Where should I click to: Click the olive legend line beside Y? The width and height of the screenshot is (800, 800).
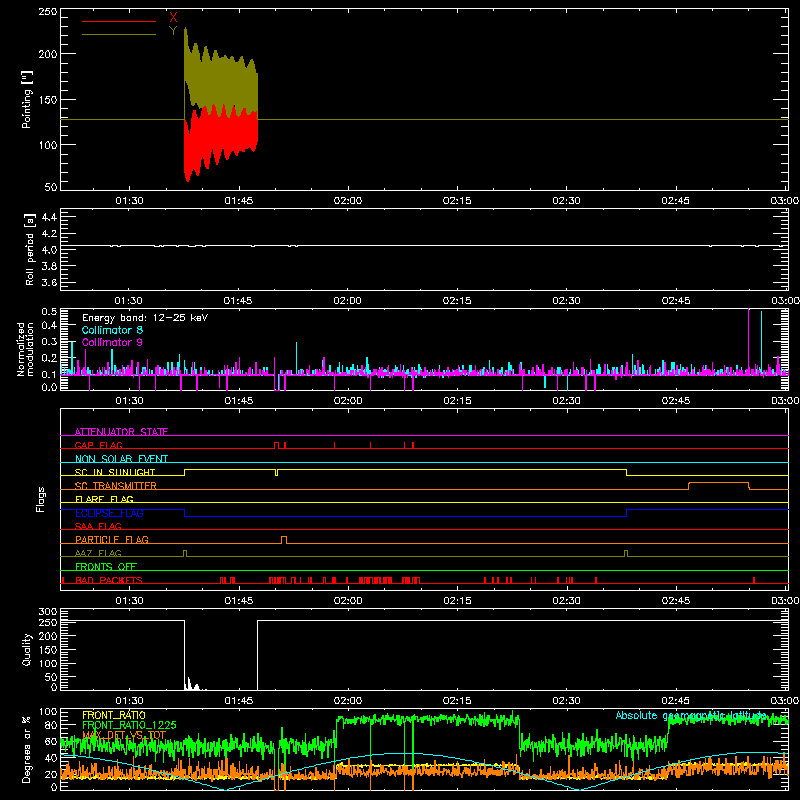coord(119,35)
